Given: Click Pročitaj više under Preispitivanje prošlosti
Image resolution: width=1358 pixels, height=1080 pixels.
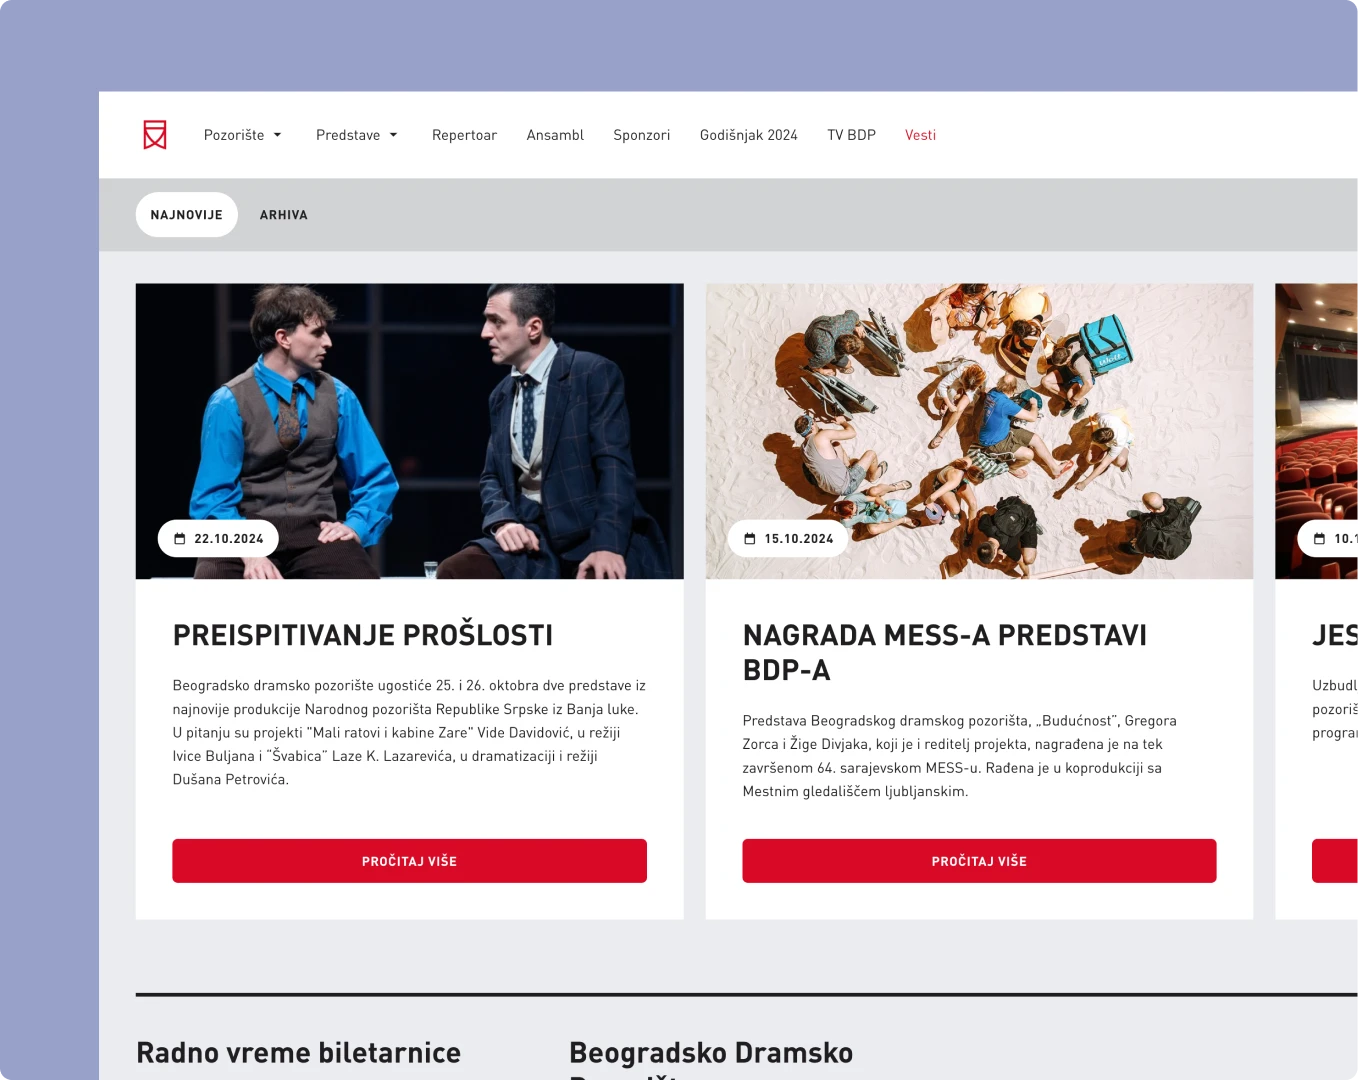Looking at the screenshot, I should click(410, 861).
